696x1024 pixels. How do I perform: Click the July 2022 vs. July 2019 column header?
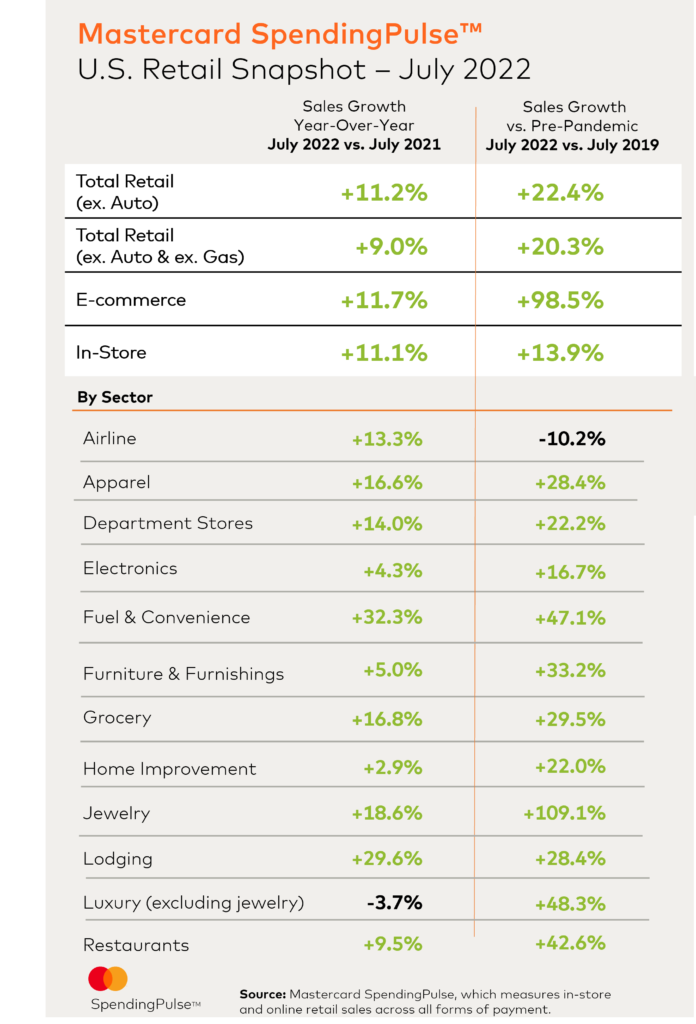[x=573, y=145]
